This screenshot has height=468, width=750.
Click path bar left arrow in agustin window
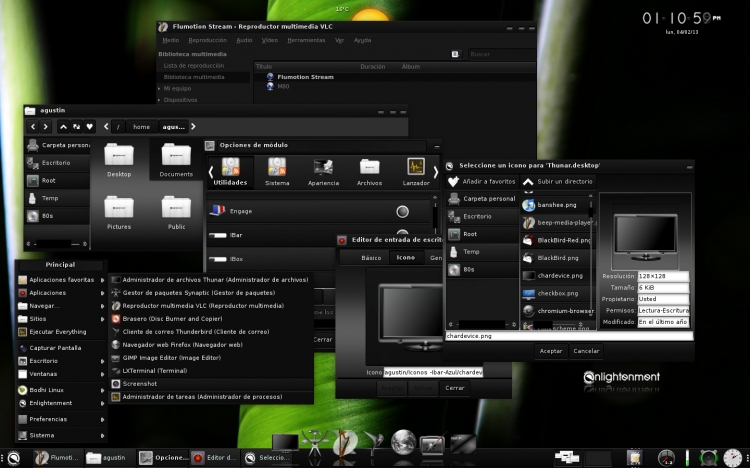(106, 127)
